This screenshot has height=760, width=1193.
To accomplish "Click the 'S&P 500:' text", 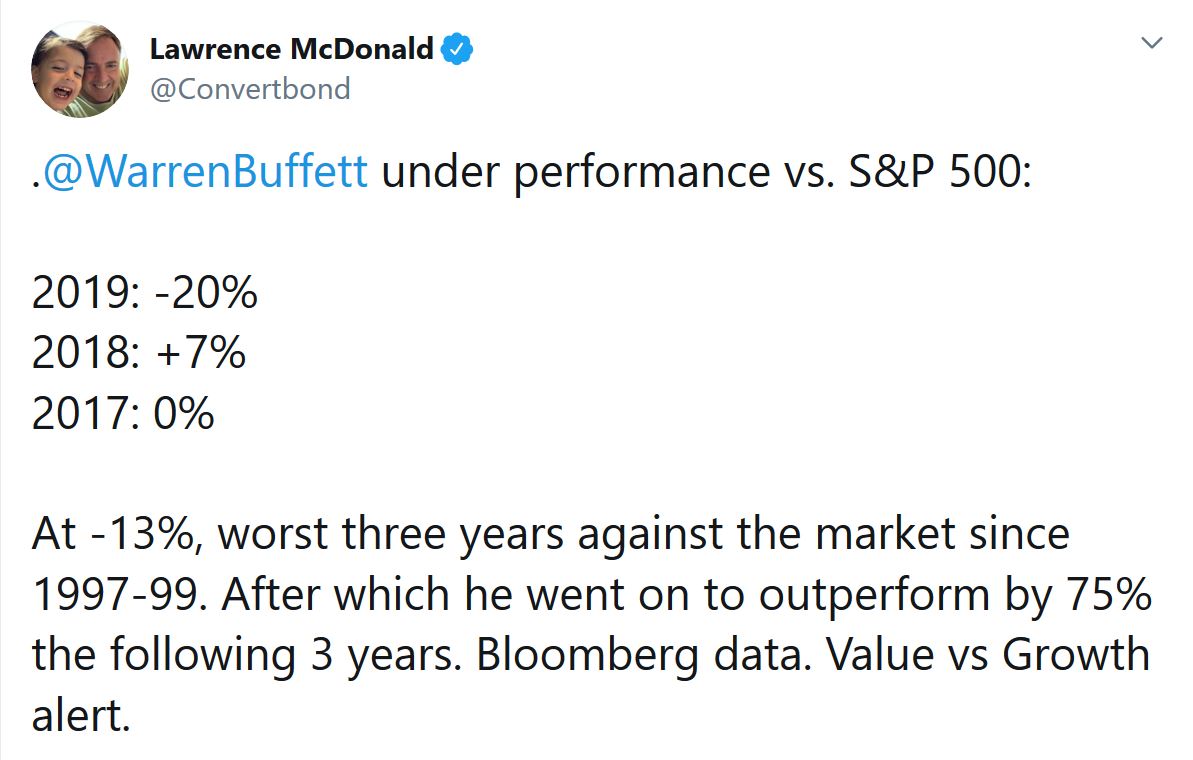I will pyautogui.click(x=940, y=171).
